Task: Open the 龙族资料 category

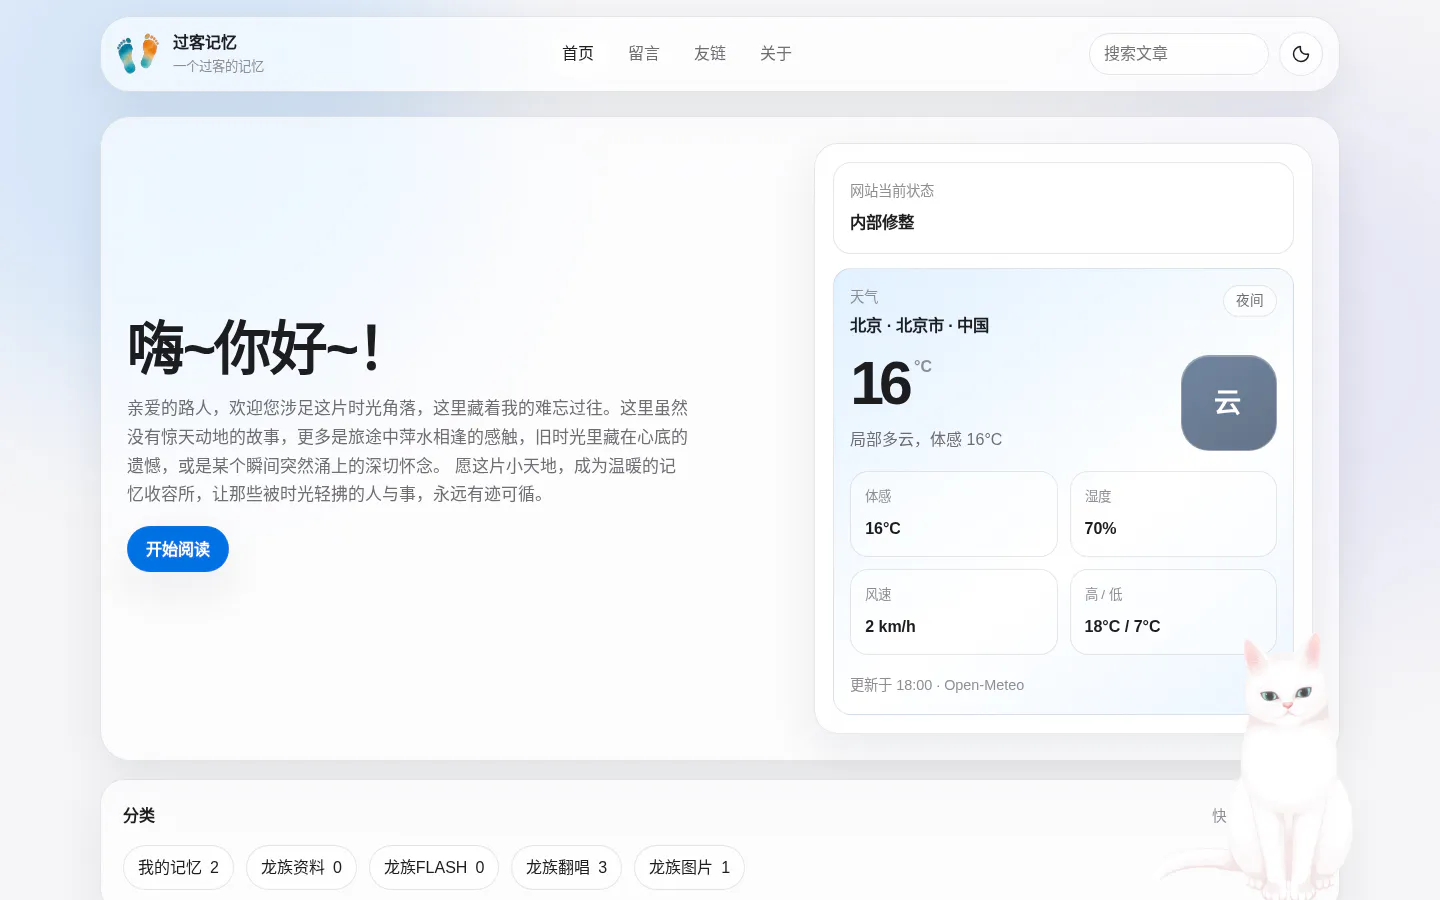Action: 301,868
